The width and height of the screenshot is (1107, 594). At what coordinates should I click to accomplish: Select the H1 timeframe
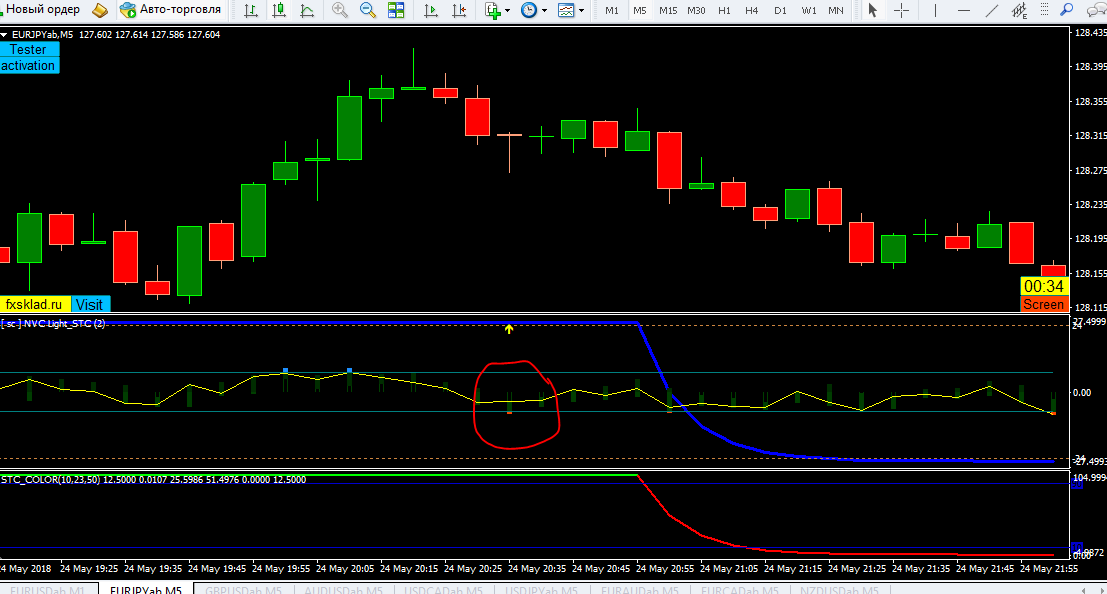724,11
